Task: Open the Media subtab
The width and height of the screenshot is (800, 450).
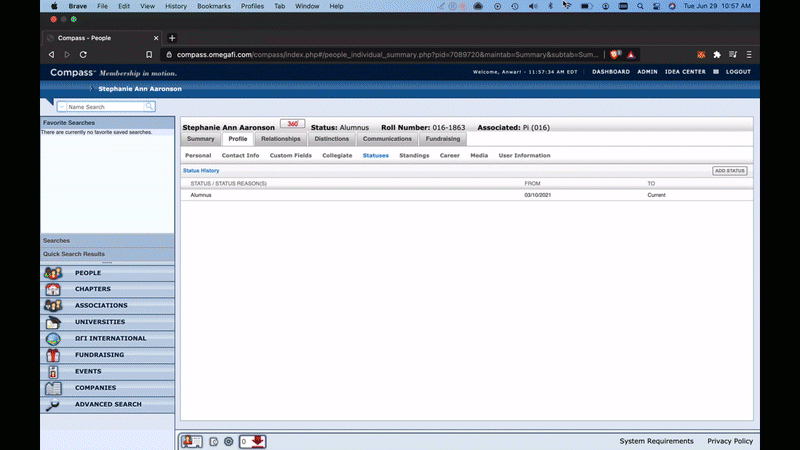Action: 479,156
